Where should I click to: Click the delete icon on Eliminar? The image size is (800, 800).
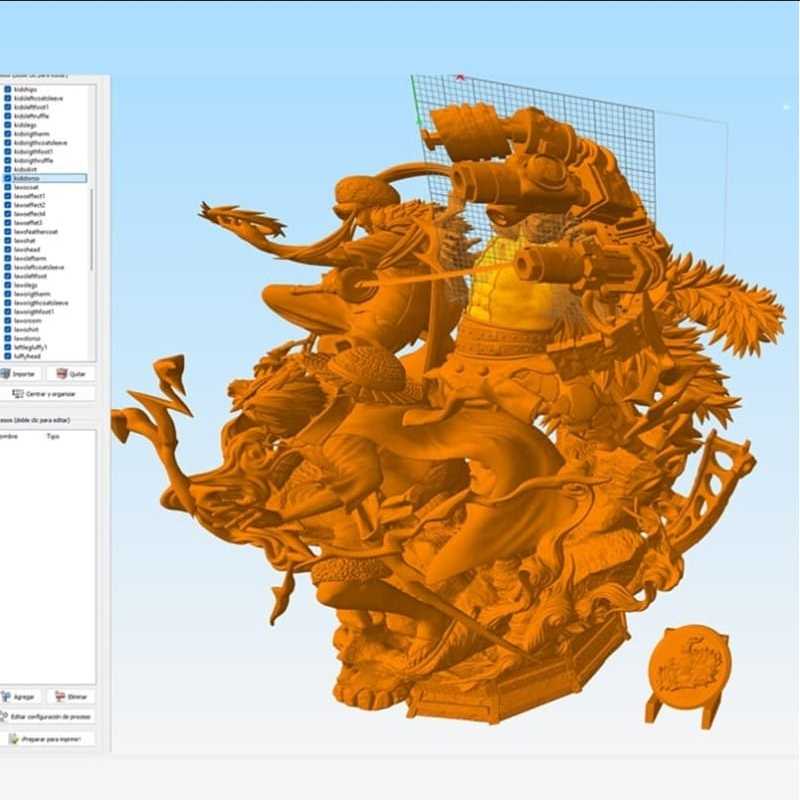(x=60, y=696)
